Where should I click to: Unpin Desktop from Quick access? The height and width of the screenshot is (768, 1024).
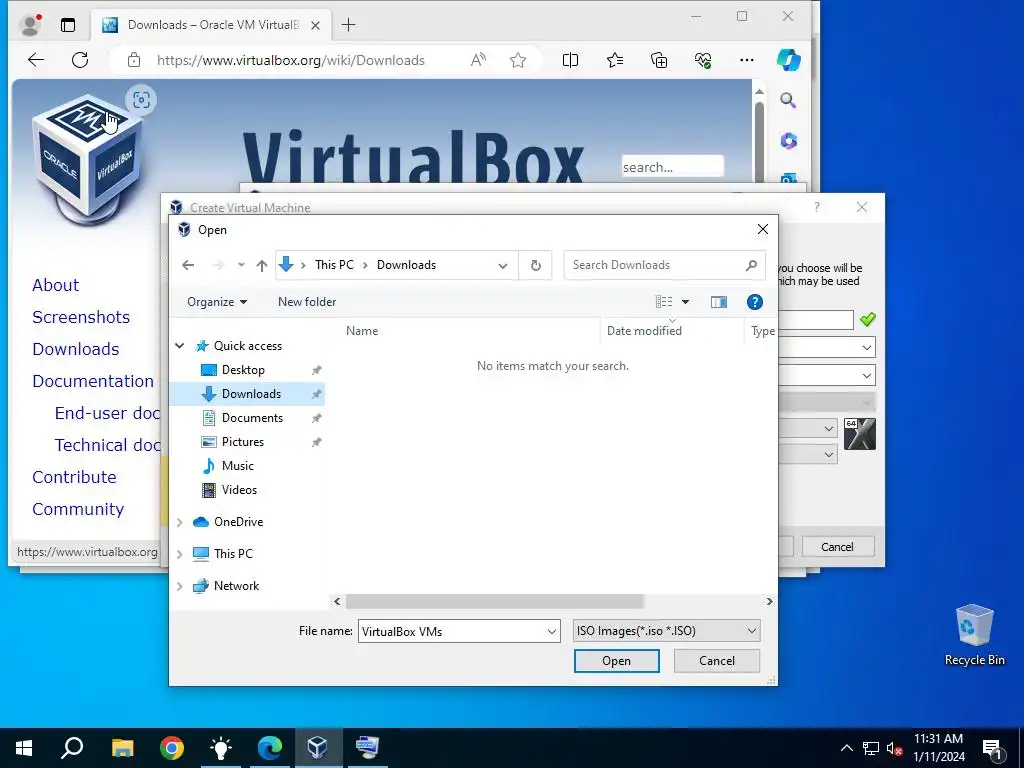316,370
